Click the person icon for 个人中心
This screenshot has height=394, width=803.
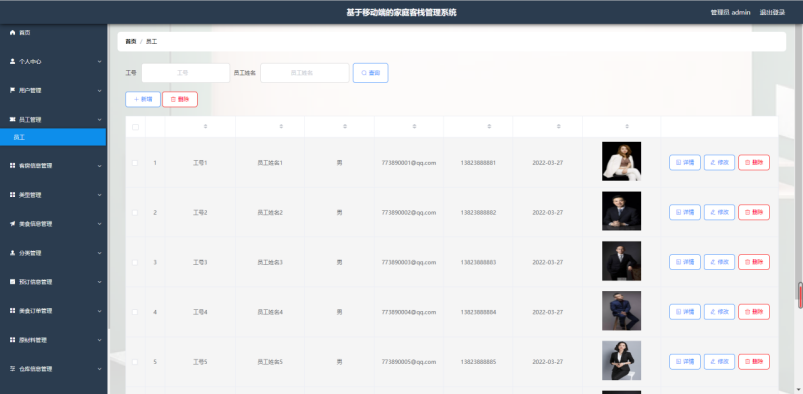point(13,61)
